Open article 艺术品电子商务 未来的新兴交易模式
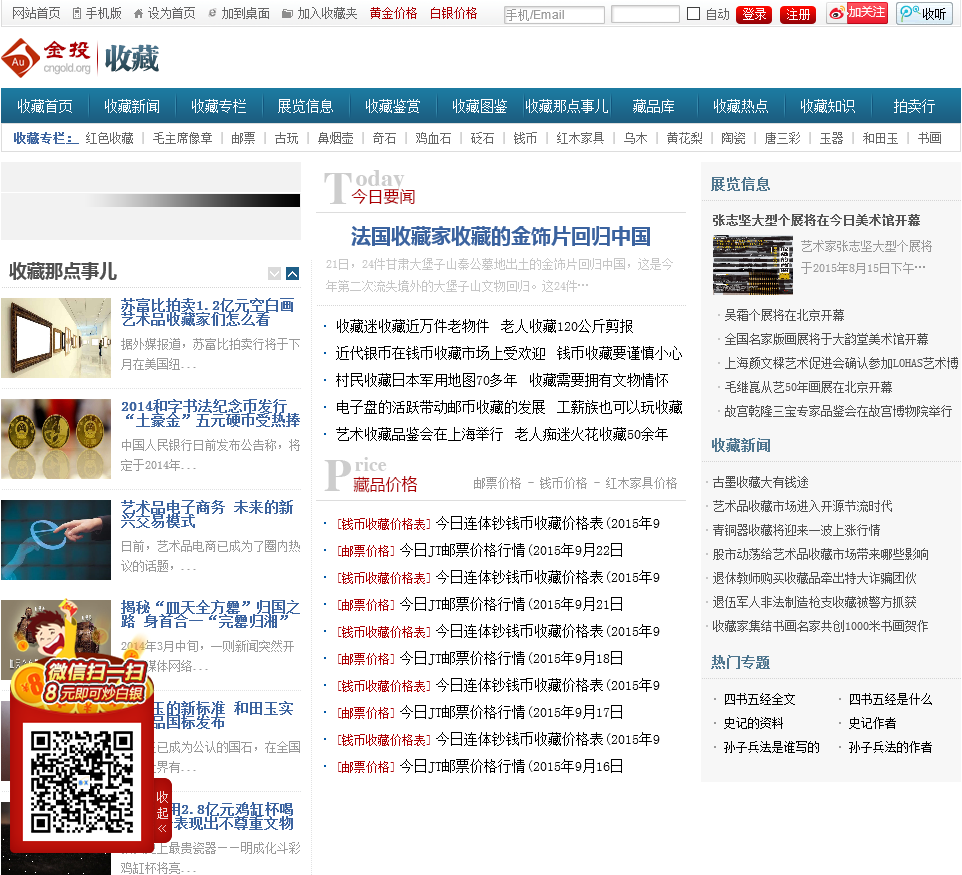Screen dimensions: 962x875 (x=207, y=514)
